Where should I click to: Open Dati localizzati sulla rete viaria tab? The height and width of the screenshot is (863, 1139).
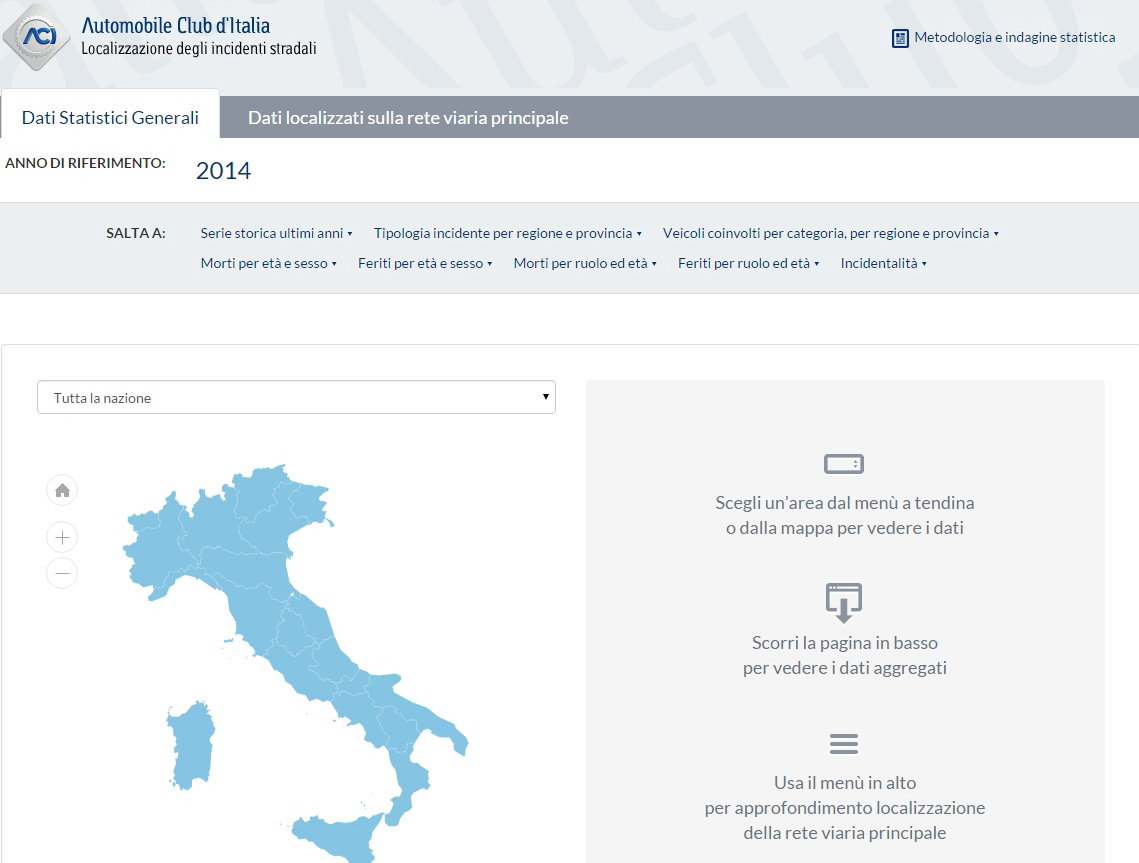click(x=408, y=118)
